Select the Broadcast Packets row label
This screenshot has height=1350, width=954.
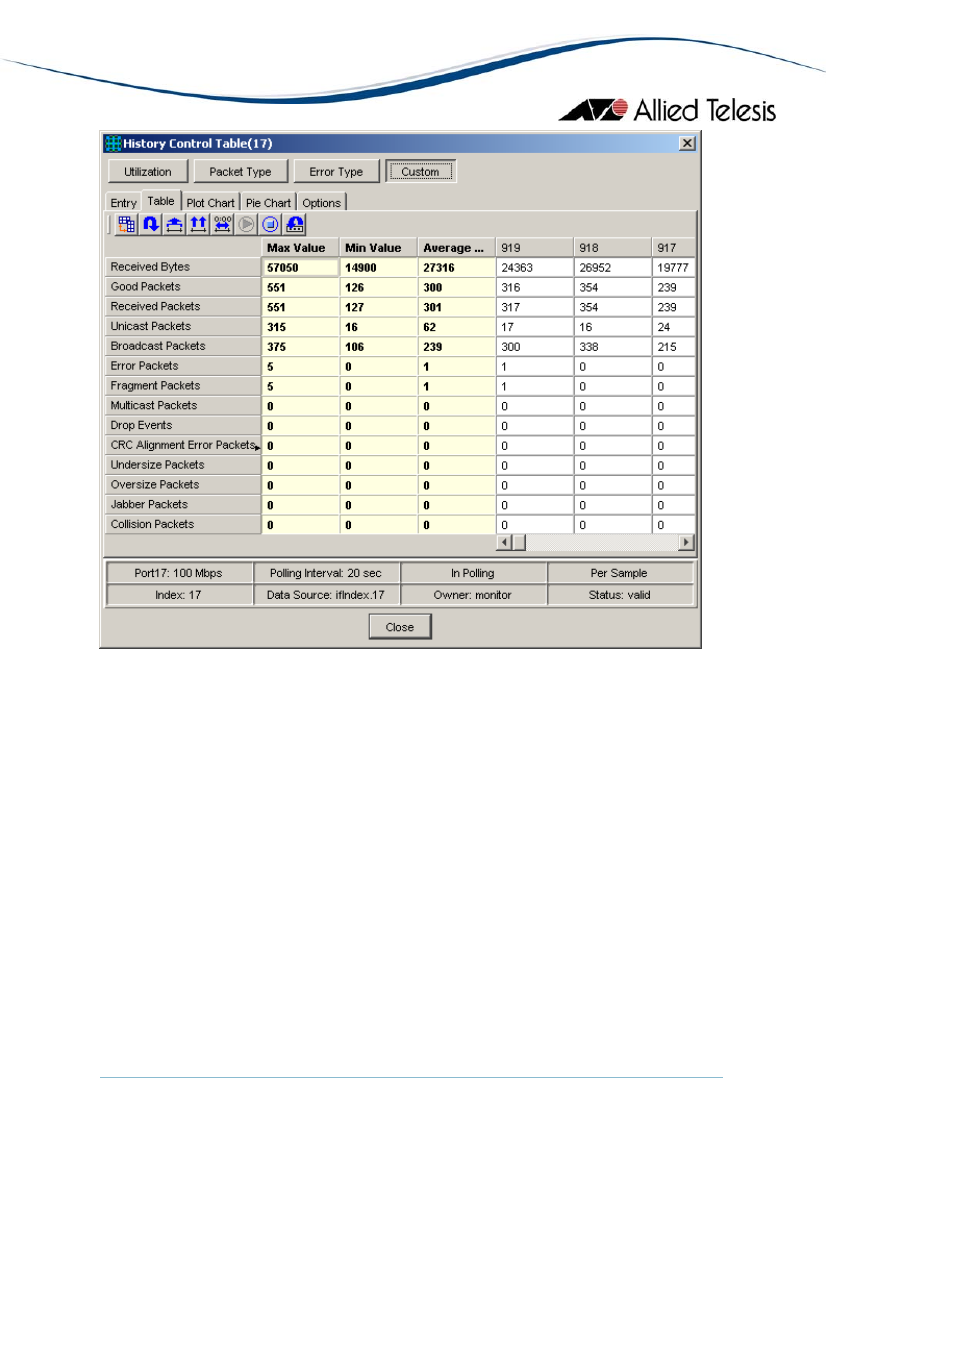(183, 346)
